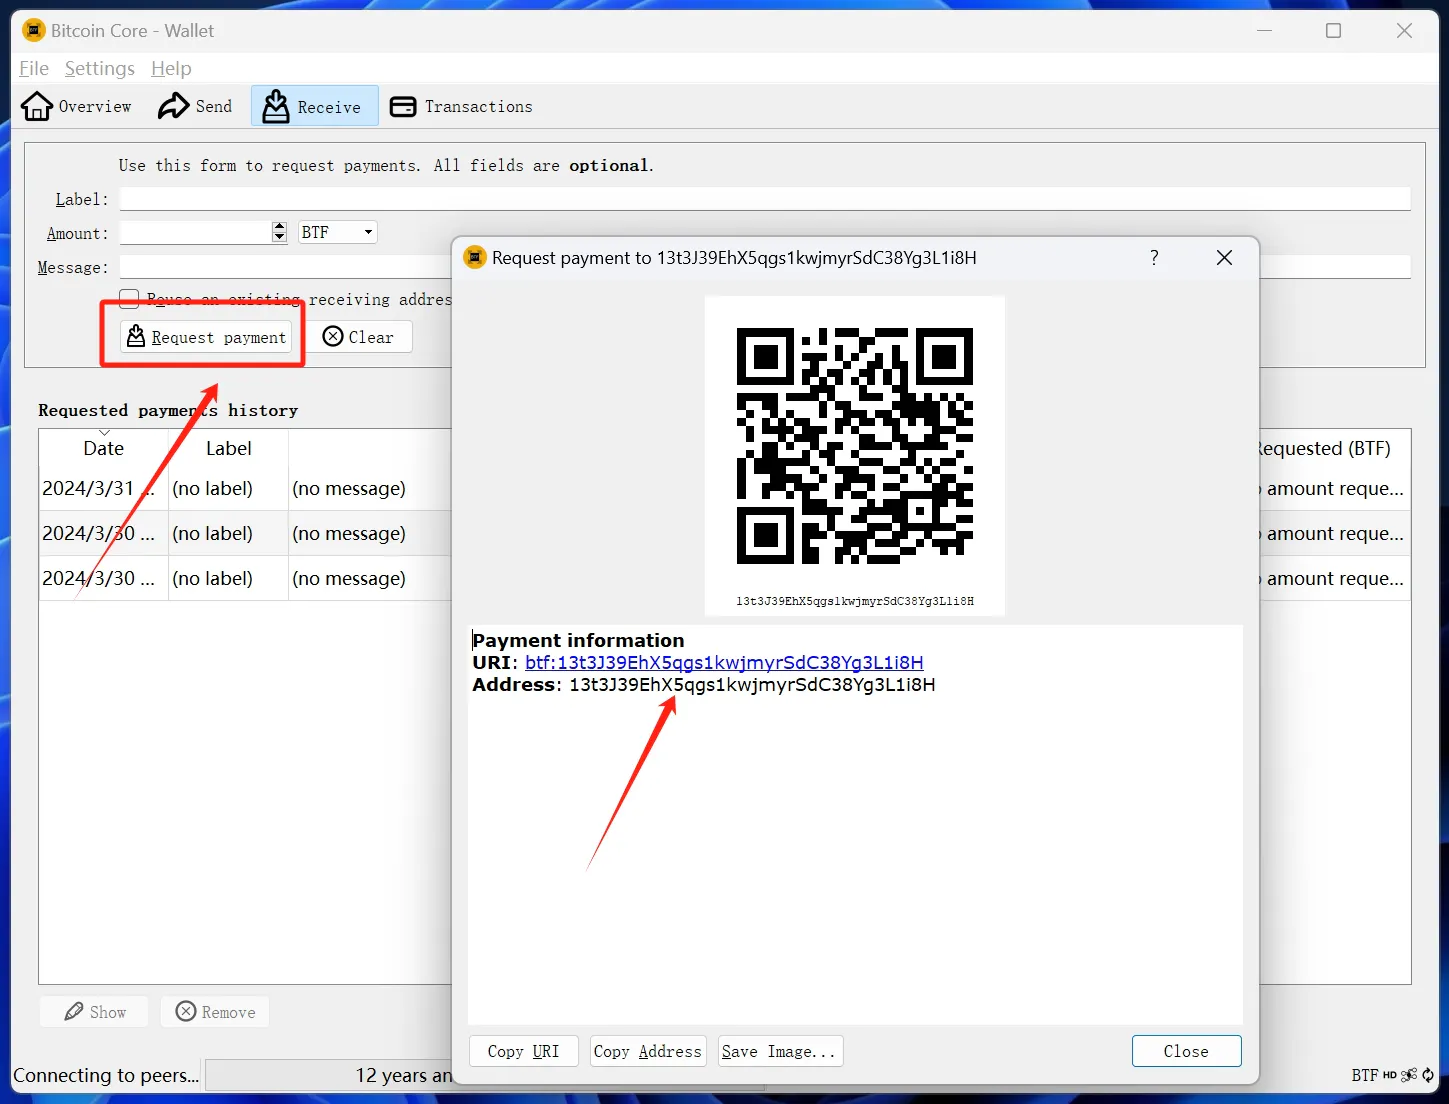Viewport: 1449px width, 1104px height.
Task: Open the Settings menu
Action: tap(99, 68)
